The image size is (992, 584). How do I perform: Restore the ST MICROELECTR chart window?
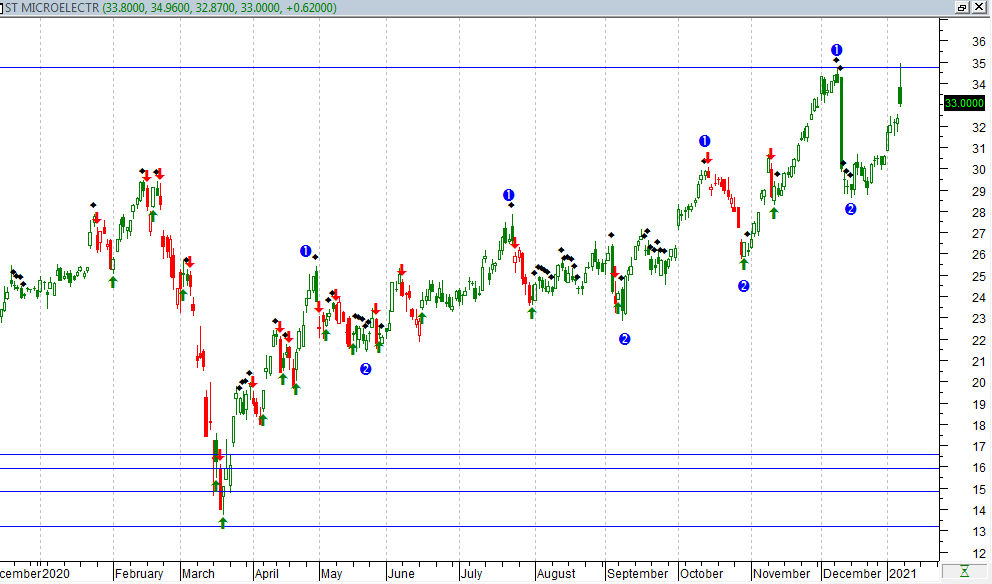[962, 7]
